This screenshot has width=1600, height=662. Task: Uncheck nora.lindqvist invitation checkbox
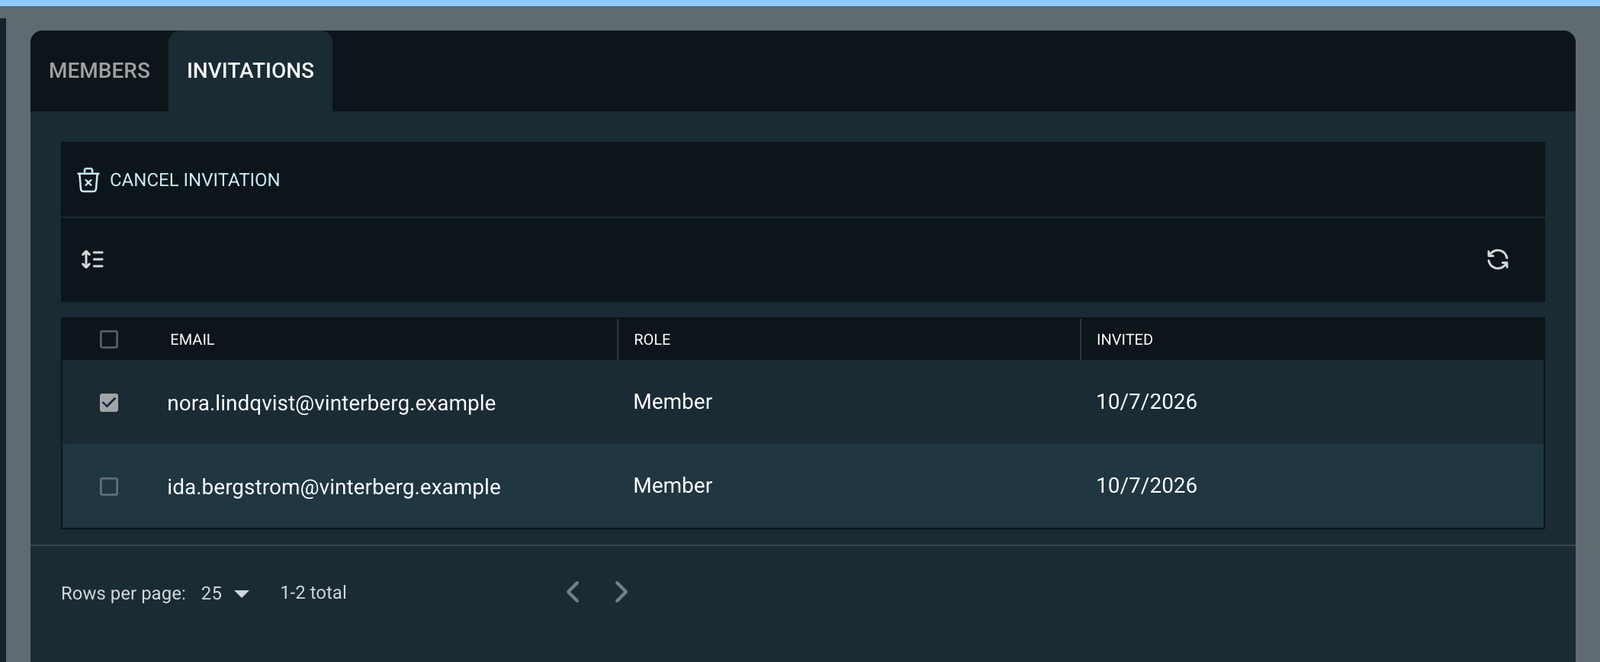click(x=109, y=403)
